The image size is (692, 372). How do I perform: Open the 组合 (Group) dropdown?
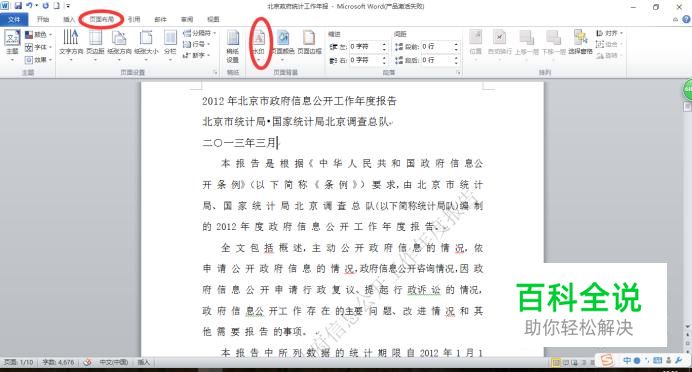pos(609,44)
